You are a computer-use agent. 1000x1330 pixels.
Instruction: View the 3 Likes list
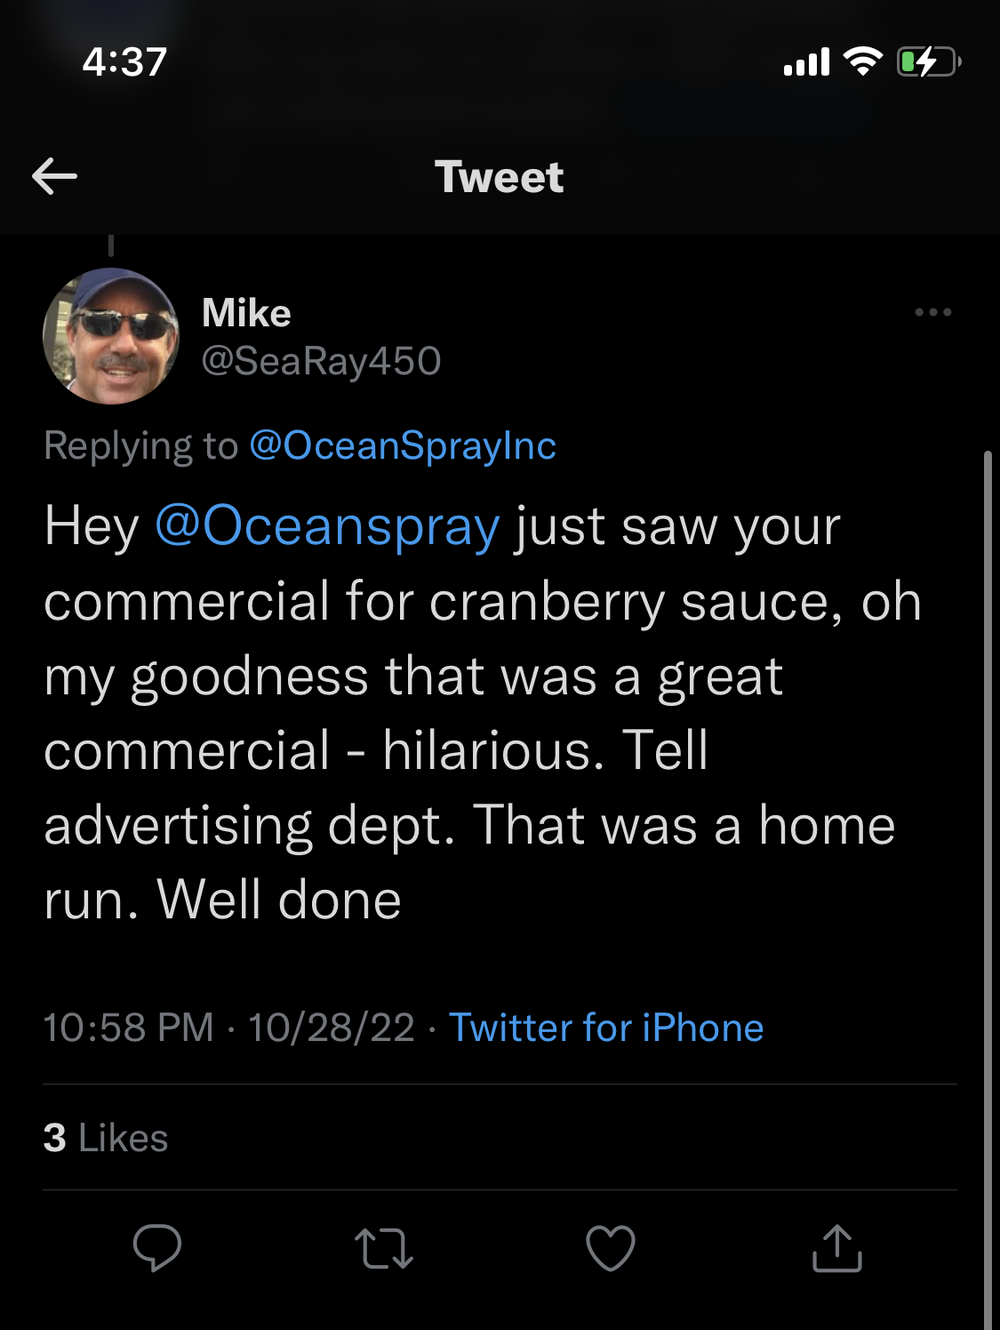tap(106, 1138)
